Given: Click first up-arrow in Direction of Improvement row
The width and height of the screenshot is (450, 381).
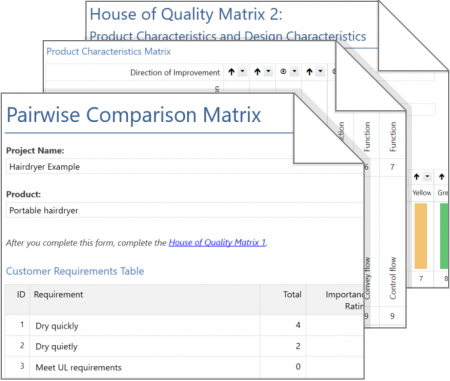Looking at the screenshot, I should tap(231, 72).
